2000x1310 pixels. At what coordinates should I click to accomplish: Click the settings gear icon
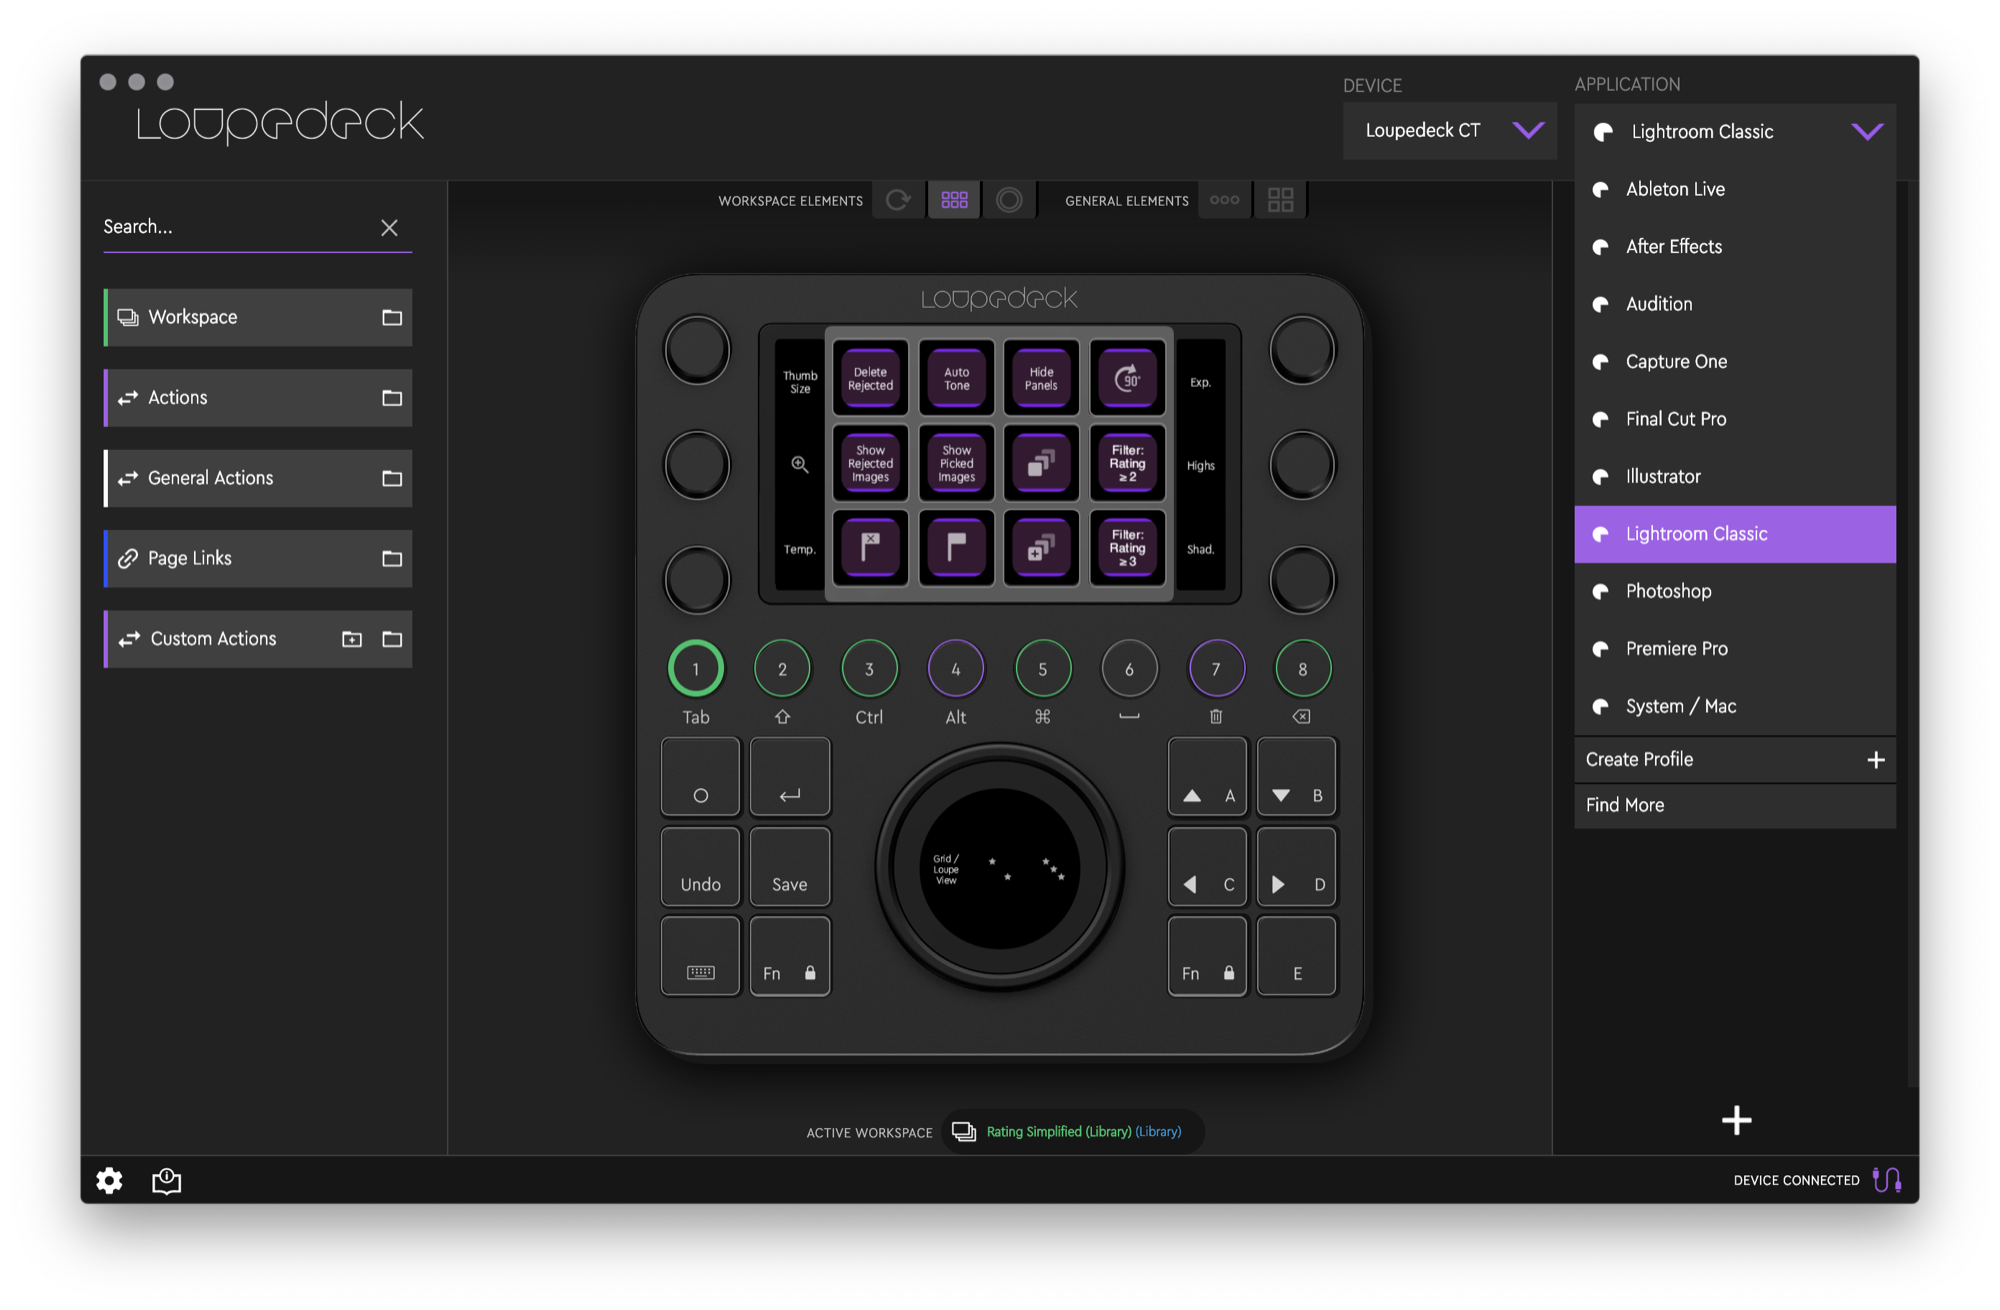point(109,1181)
